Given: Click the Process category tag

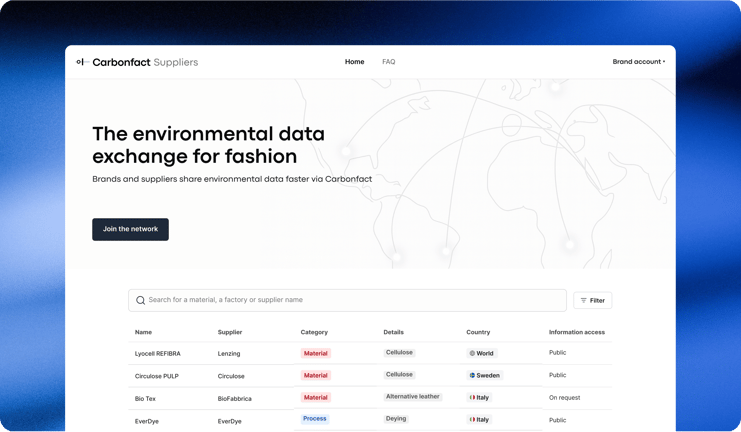Looking at the screenshot, I should click(x=315, y=419).
